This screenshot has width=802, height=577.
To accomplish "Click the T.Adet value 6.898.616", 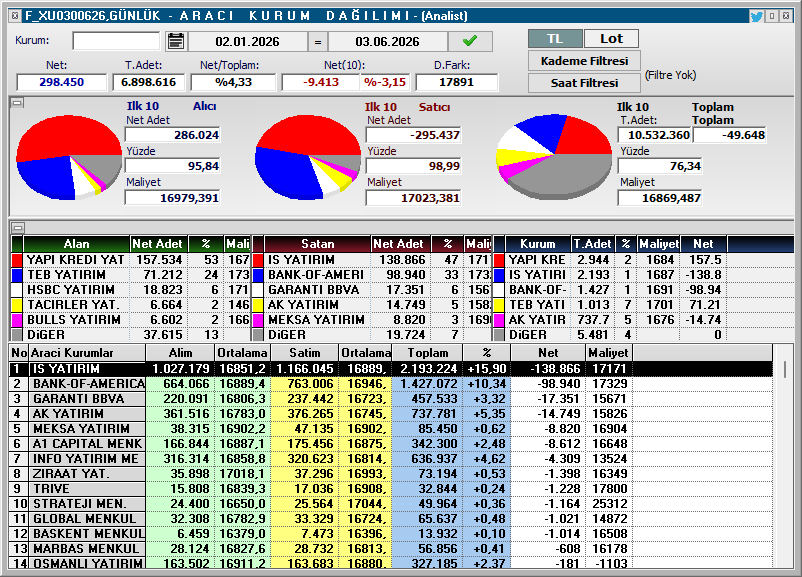I will click(x=149, y=82).
